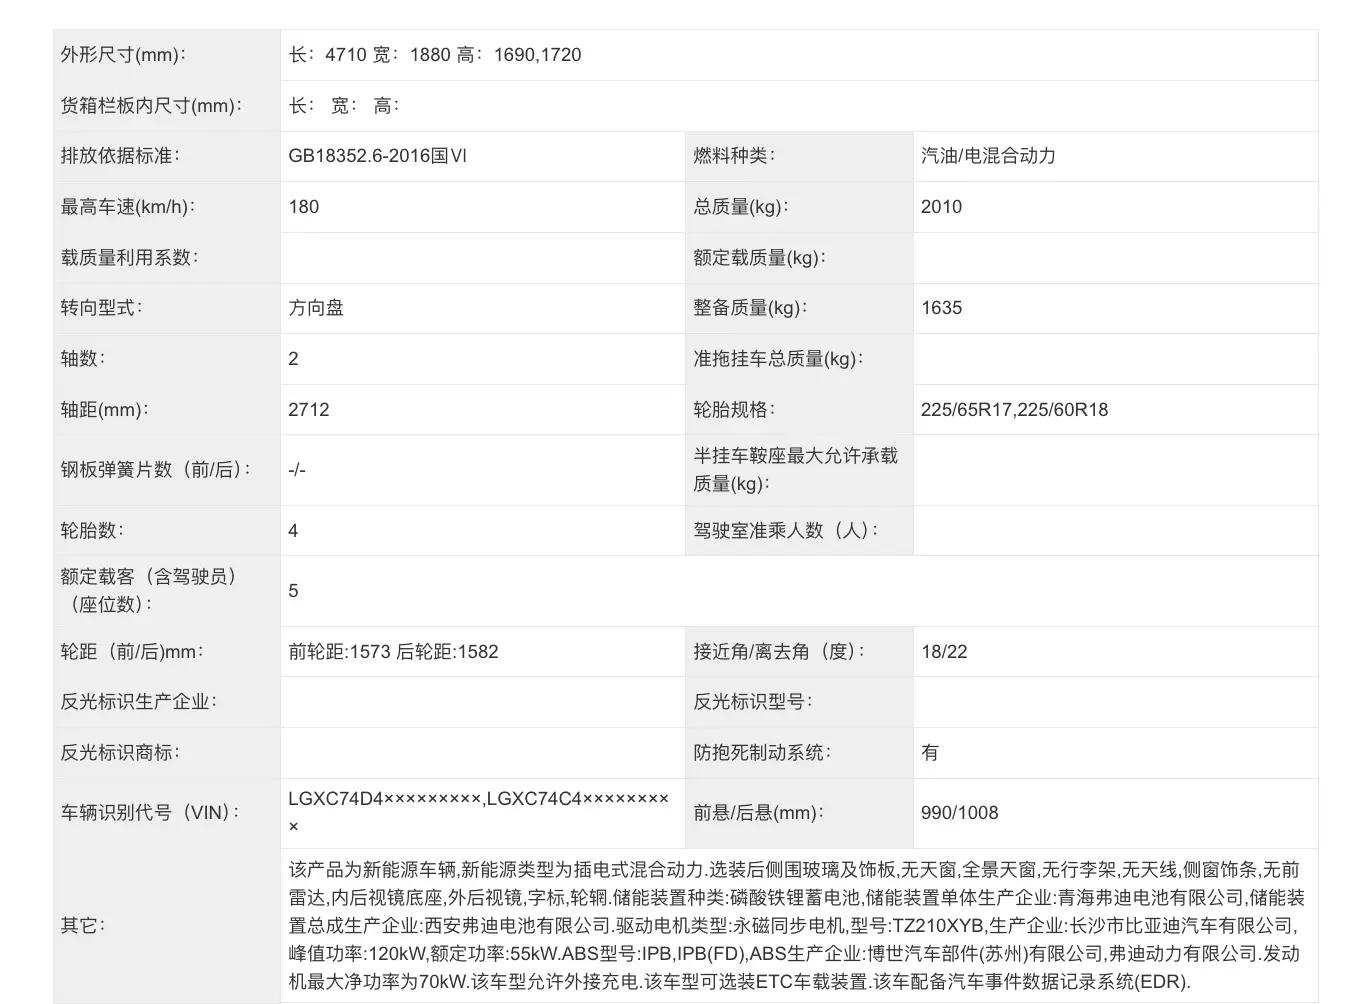1366x1004 pixels.
Task: Select the remarks paragraph starting 该产品为新能源车辆
Action: coord(797,926)
